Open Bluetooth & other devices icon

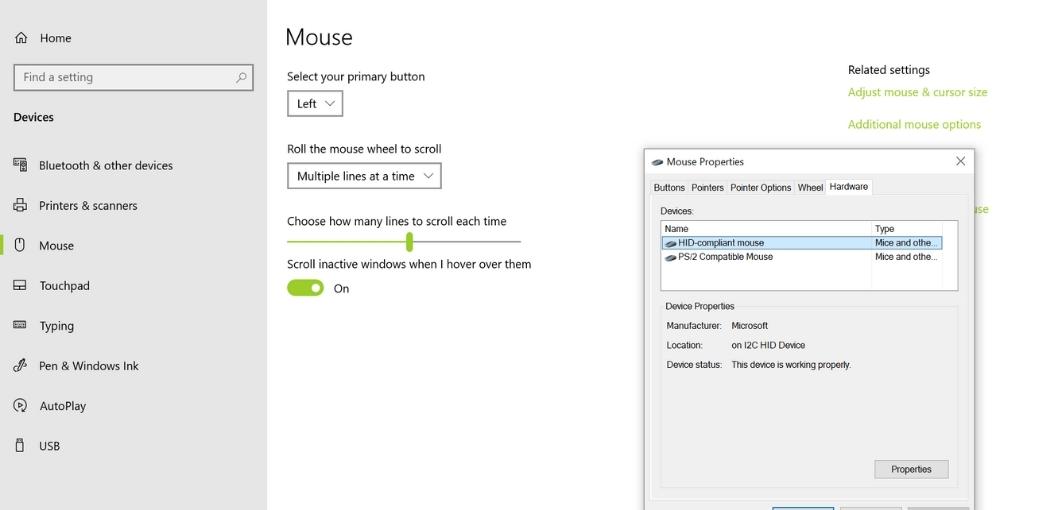[x=20, y=165]
